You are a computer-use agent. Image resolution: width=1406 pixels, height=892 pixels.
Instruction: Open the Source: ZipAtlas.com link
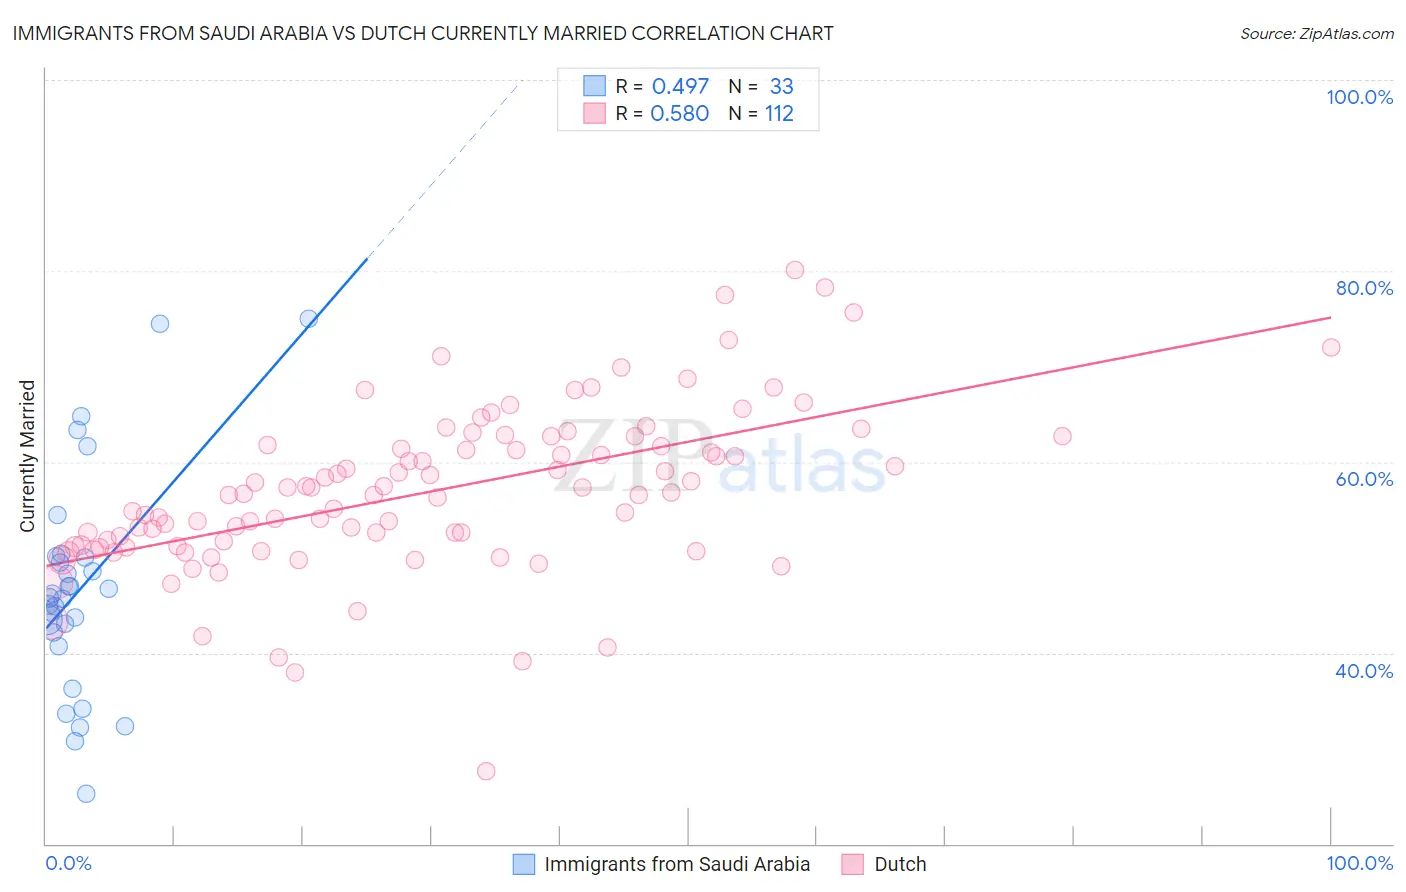click(x=1317, y=33)
